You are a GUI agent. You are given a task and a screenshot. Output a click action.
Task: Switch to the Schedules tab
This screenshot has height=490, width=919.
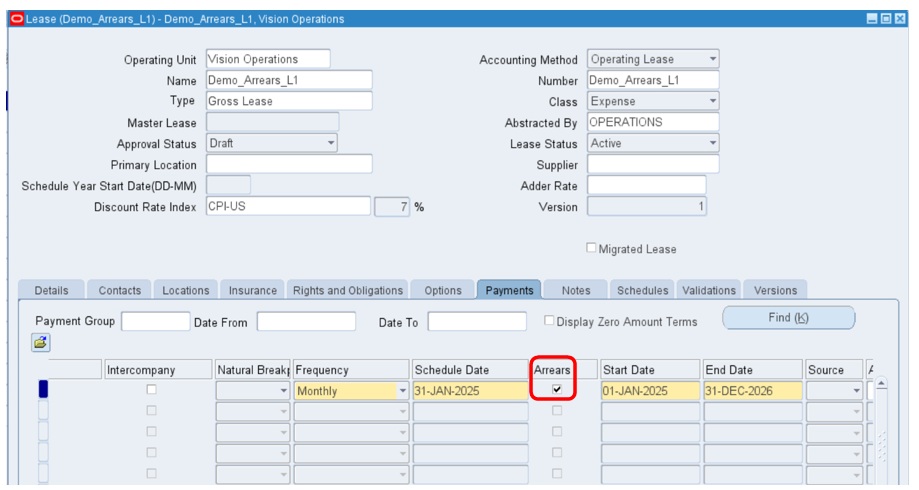641,291
